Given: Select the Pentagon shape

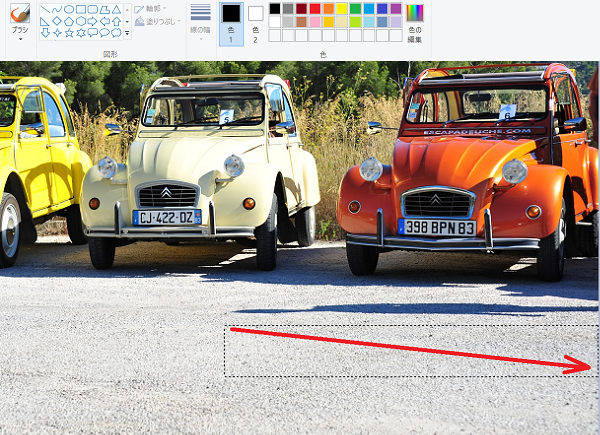Looking at the screenshot, I should [x=68, y=21].
